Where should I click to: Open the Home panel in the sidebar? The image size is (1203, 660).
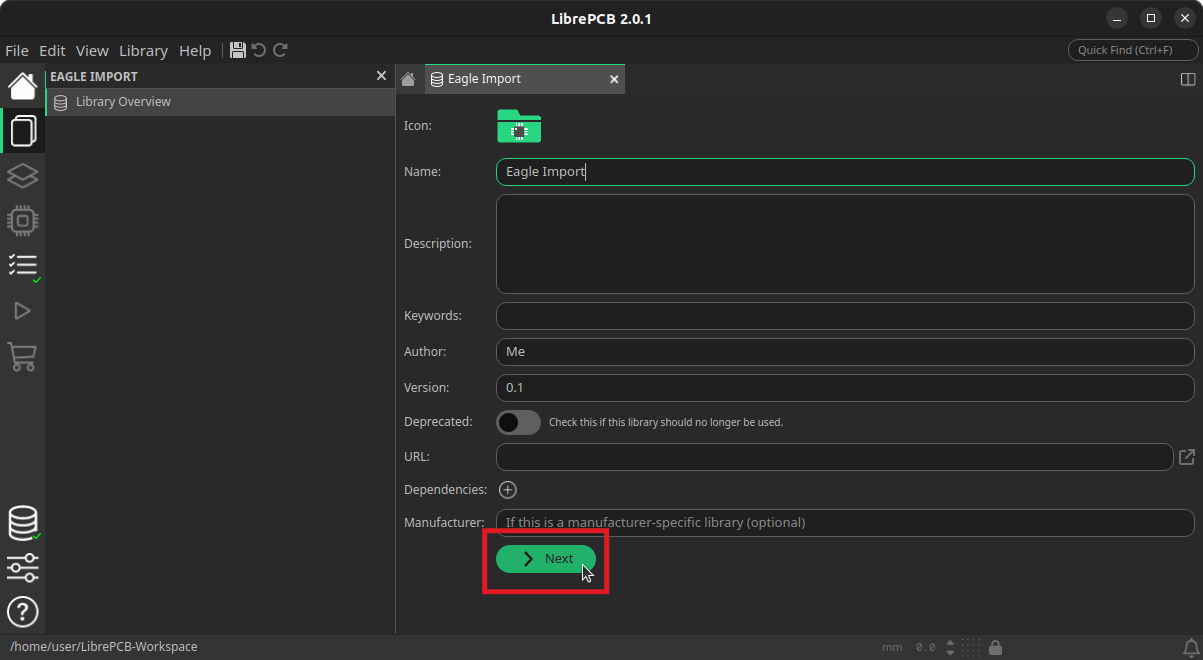[x=23, y=87]
